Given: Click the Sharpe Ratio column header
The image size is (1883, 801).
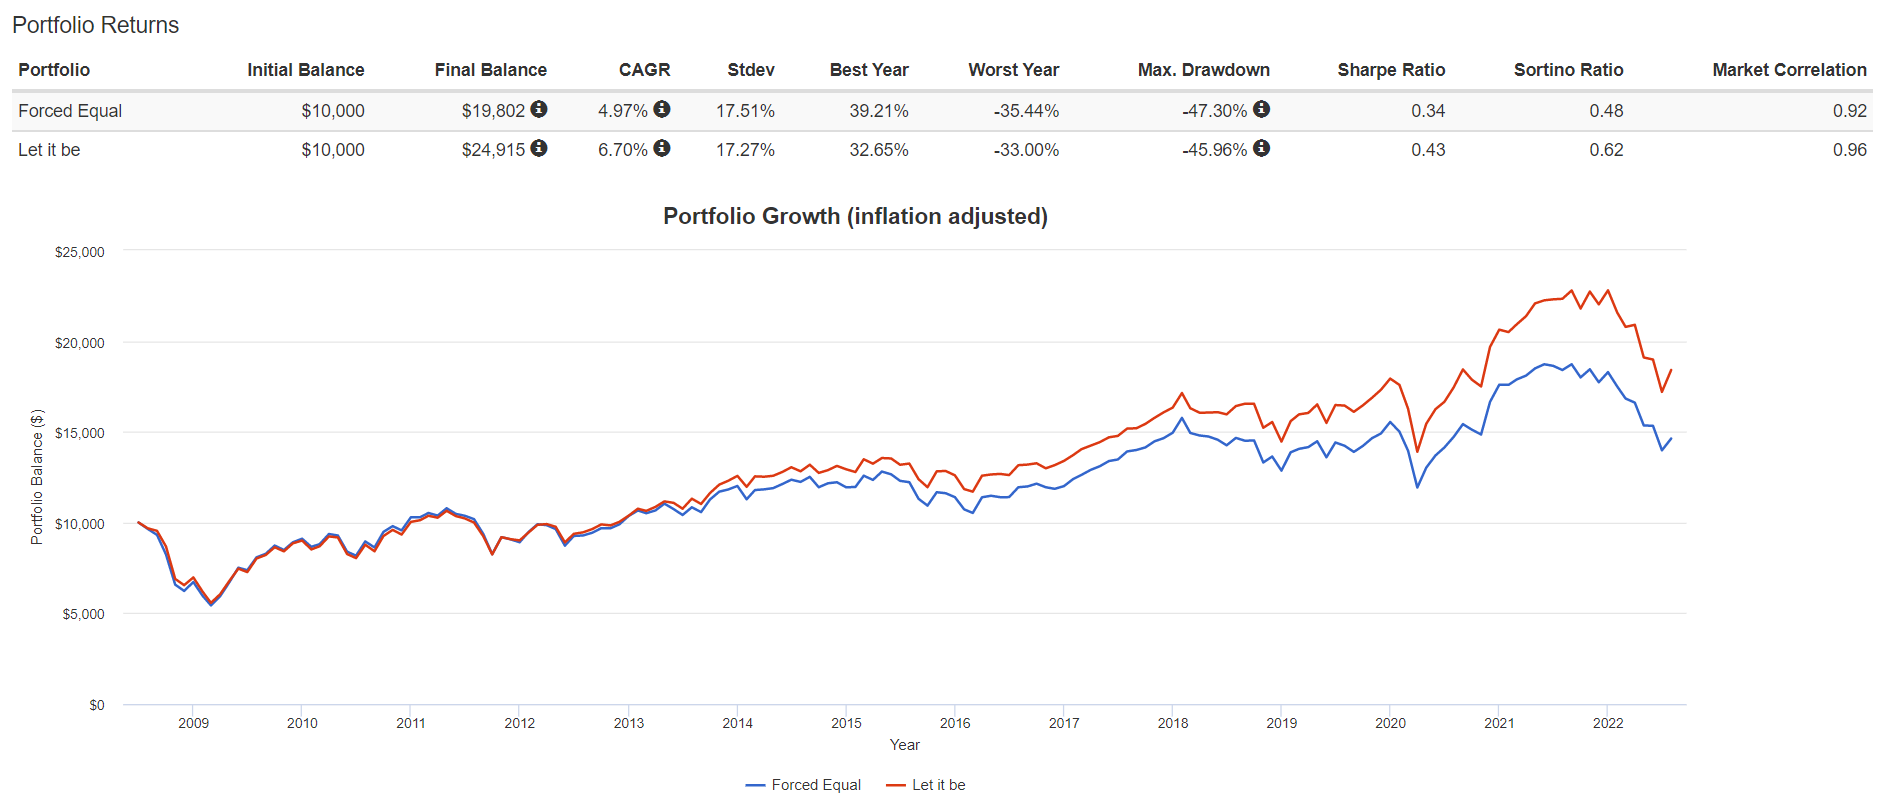Looking at the screenshot, I should [1391, 70].
